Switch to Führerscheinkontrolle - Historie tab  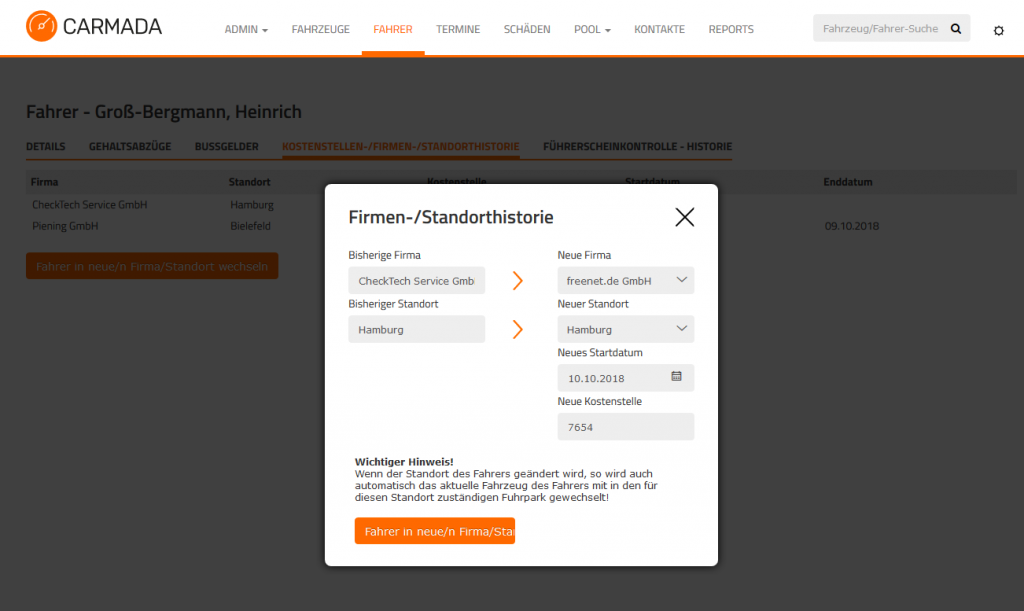point(637,146)
